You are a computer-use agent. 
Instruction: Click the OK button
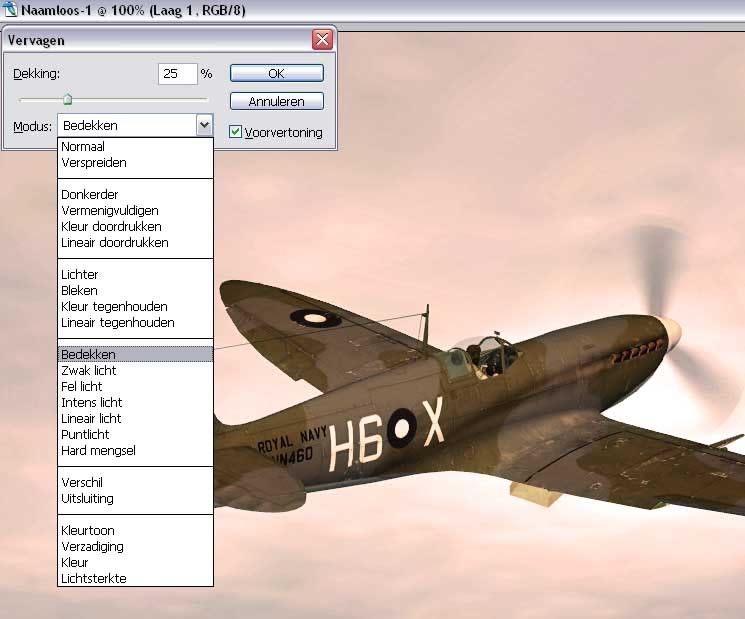277,73
